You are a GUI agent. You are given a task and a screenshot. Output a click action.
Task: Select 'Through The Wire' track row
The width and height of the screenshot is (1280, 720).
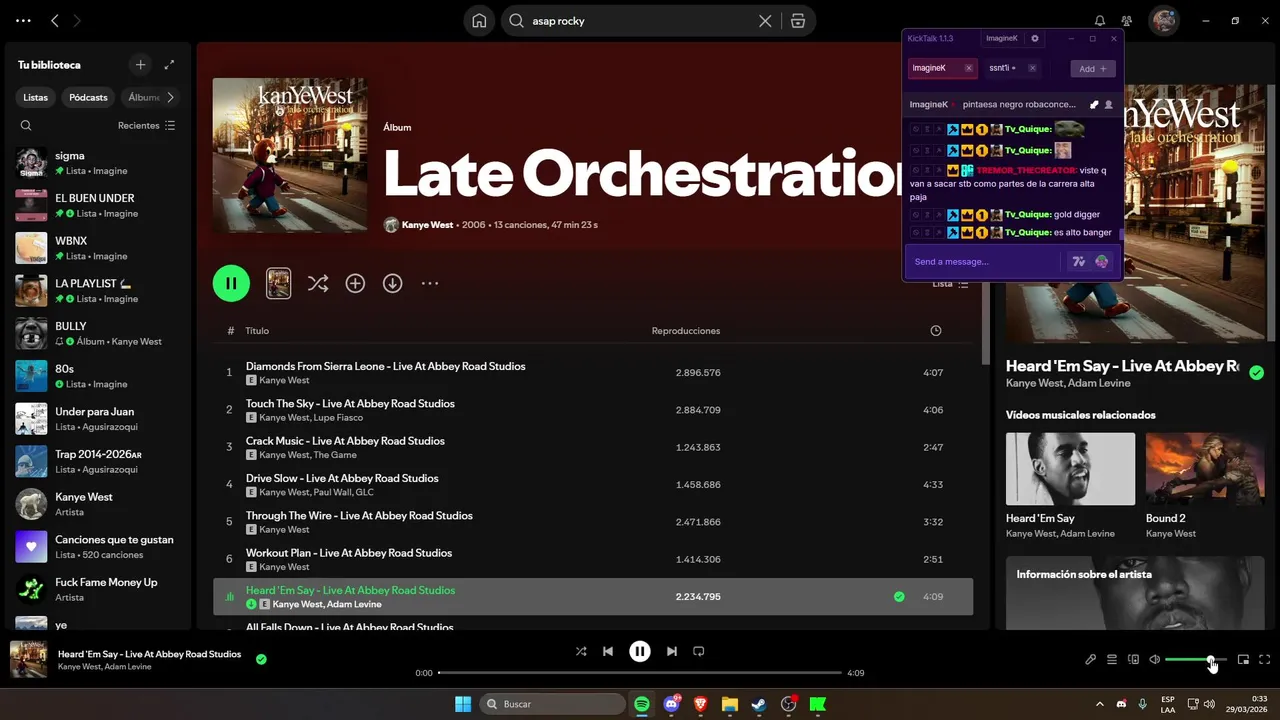593,521
